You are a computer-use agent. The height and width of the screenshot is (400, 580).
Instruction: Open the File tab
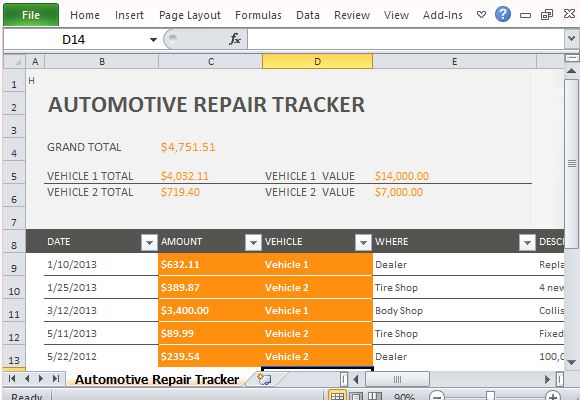tap(31, 15)
